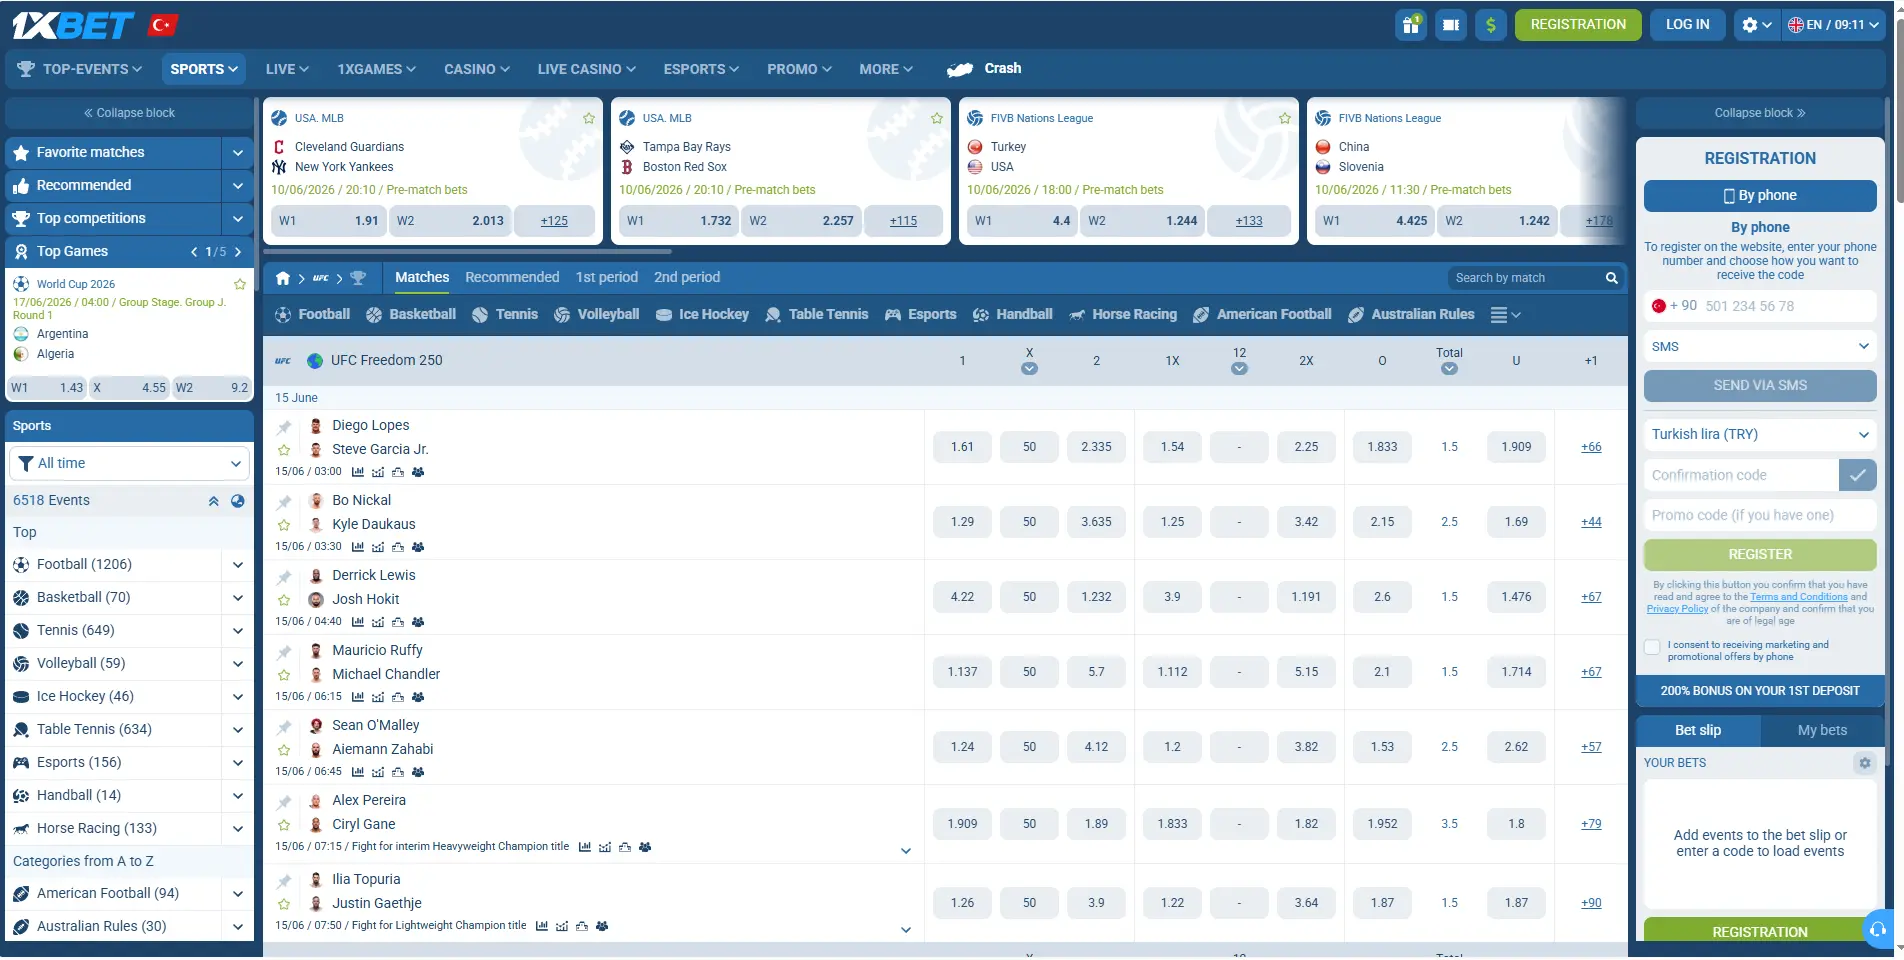Pin the Derrick Lewis vs Josh Hokit fight
The width and height of the screenshot is (1904, 960).
[284, 577]
